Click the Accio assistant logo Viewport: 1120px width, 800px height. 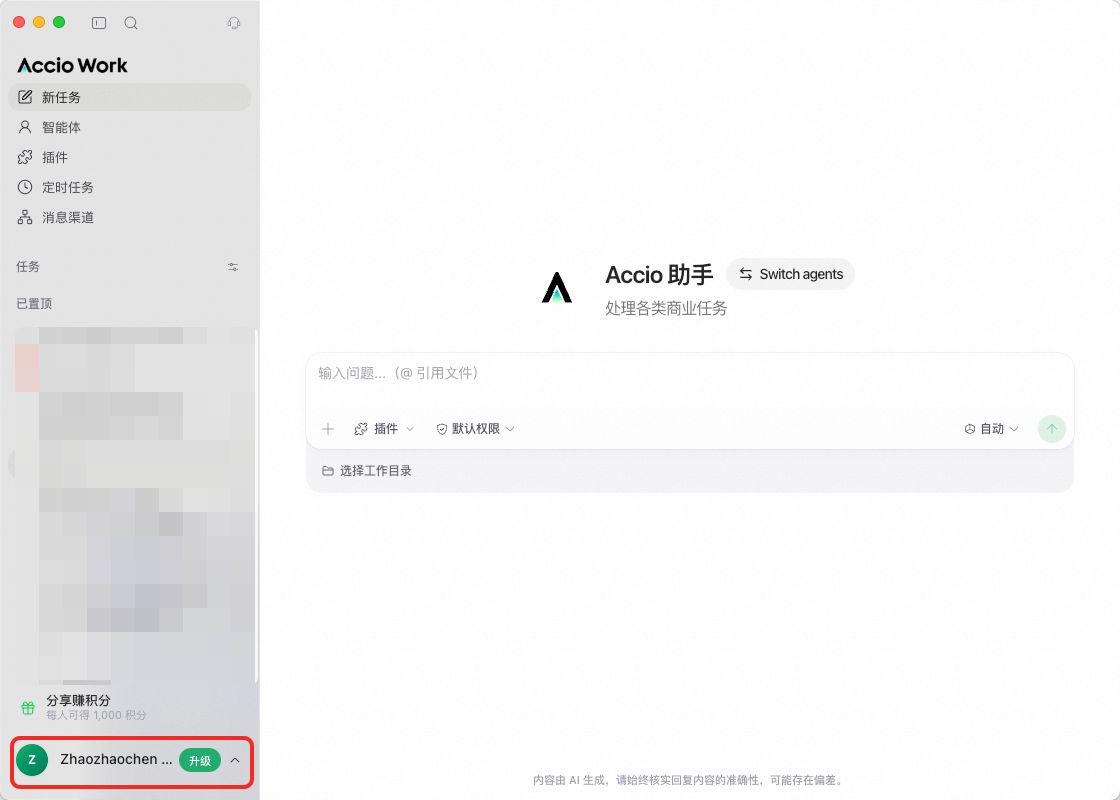click(556, 288)
